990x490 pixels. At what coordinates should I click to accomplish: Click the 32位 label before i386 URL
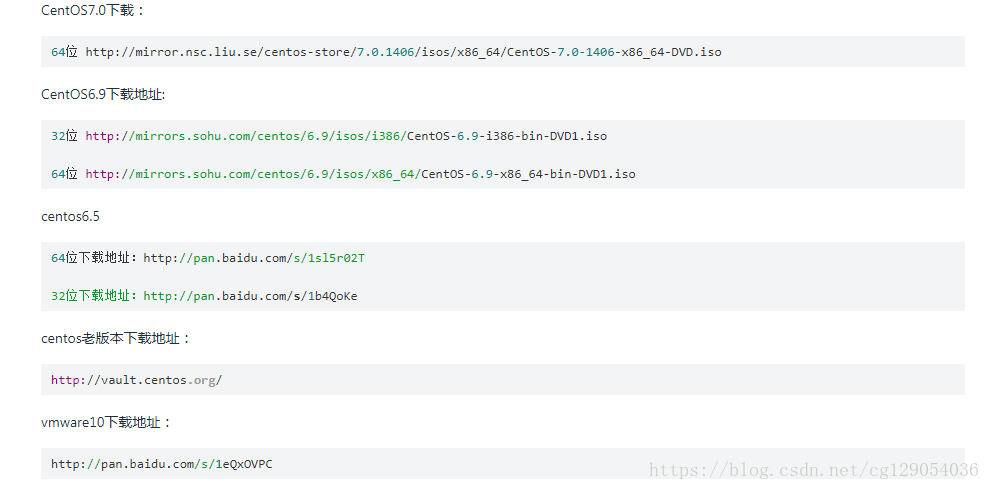click(64, 136)
